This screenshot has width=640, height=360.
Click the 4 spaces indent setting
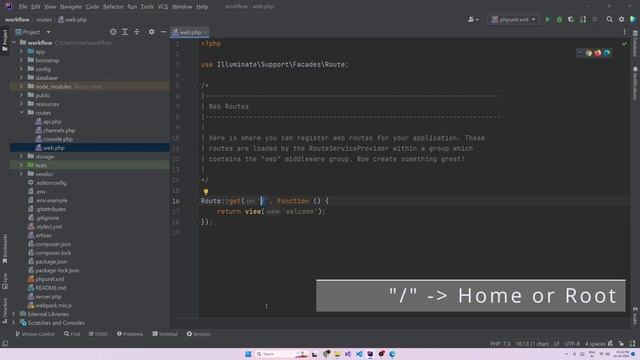tap(595, 344)
